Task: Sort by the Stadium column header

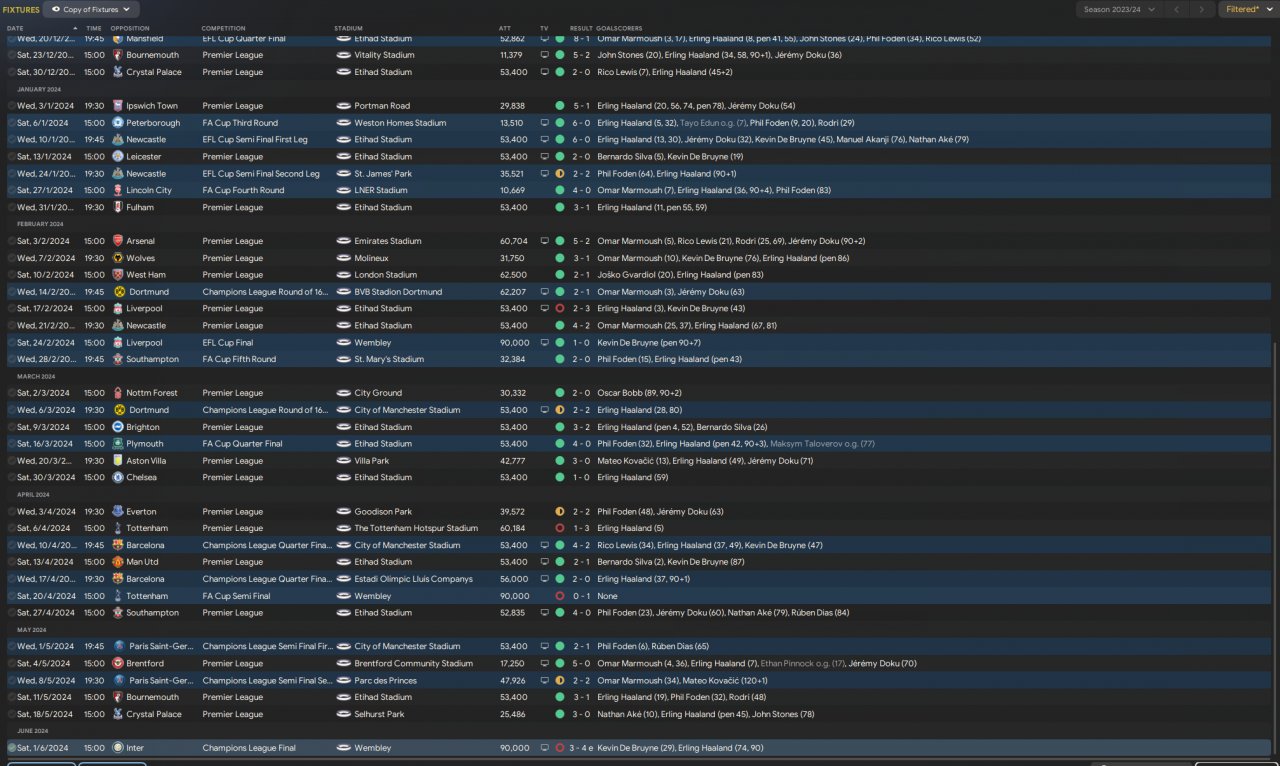Action: coord(348,28)
